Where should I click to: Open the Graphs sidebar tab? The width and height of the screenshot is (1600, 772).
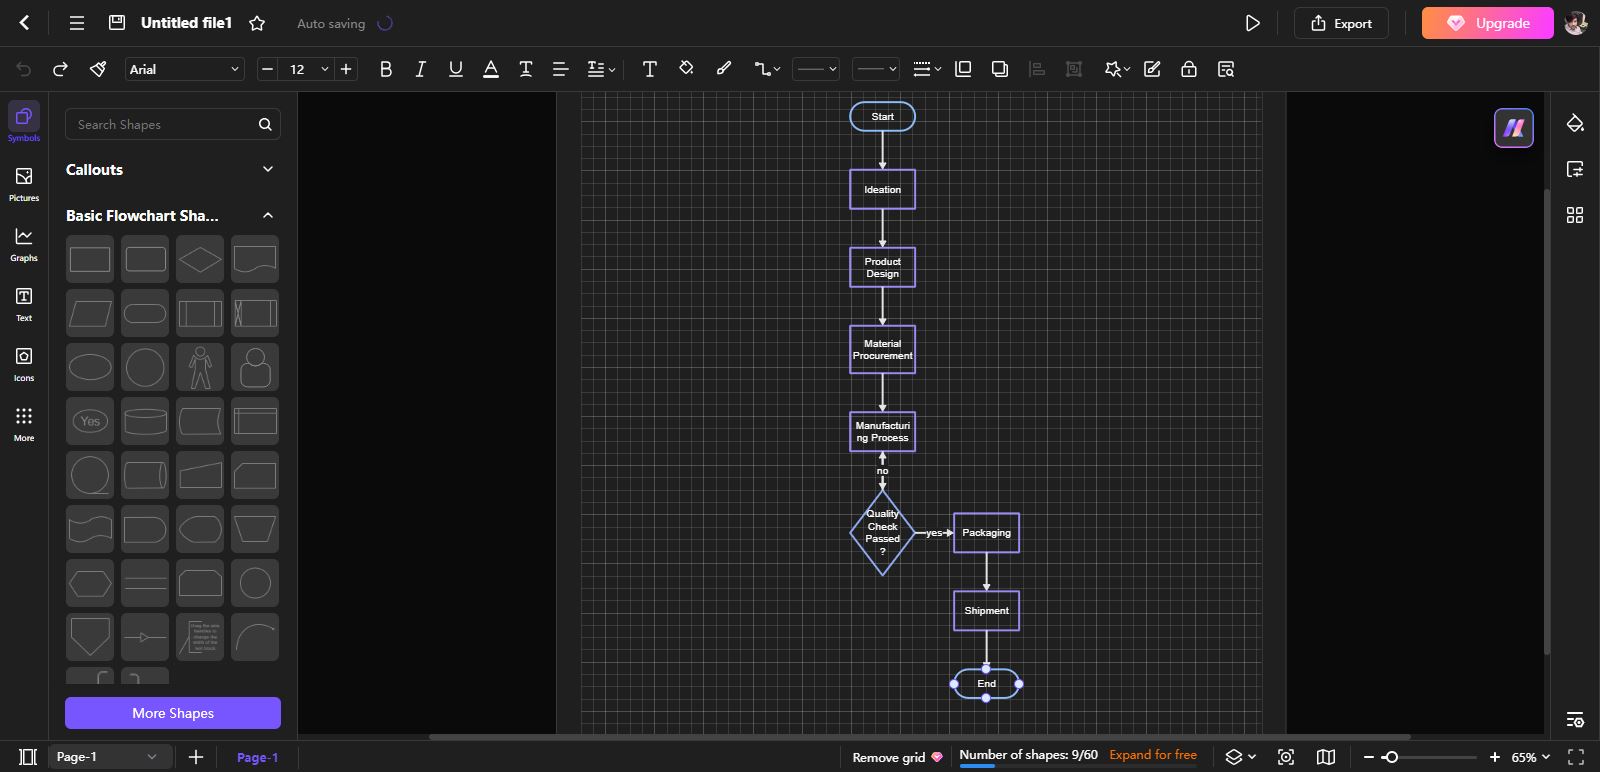[x=24, y=244]
